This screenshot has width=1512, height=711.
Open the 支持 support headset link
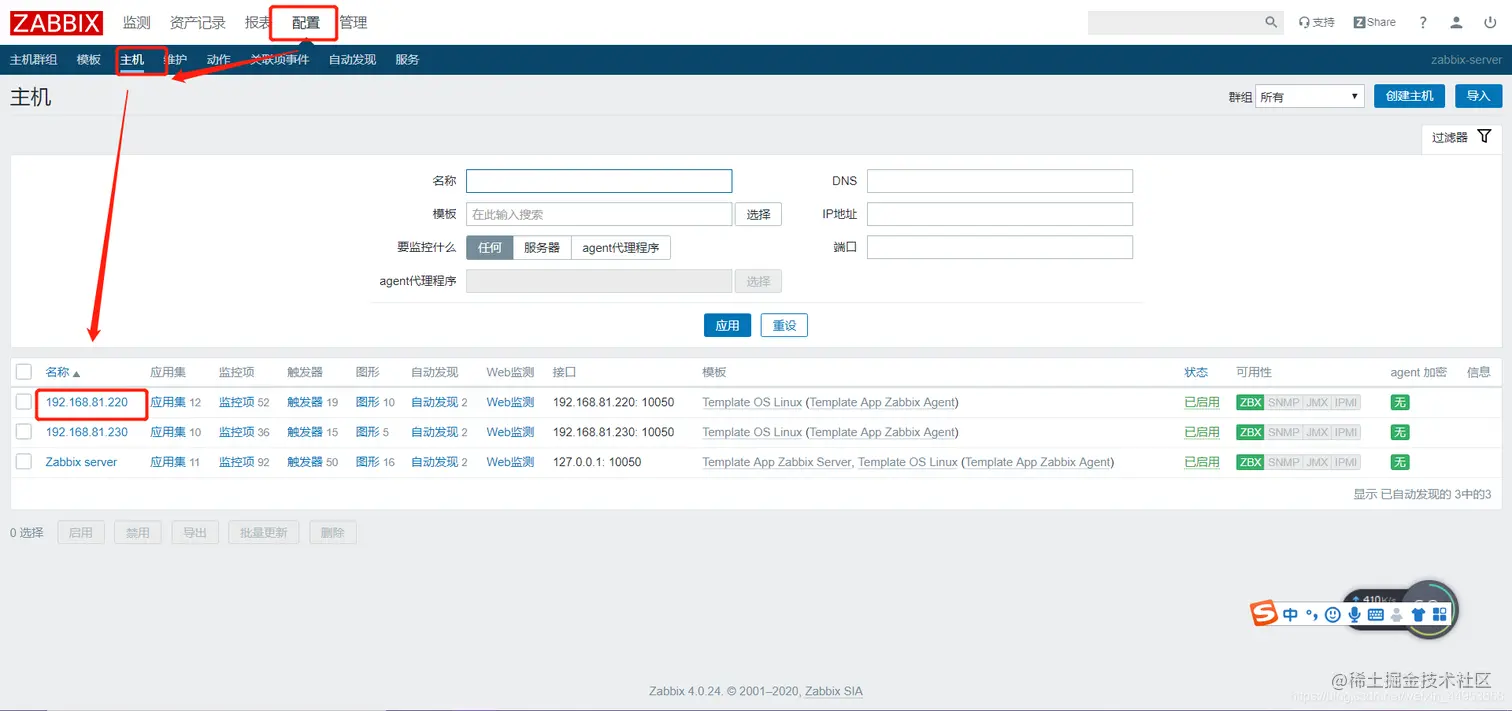(x=1316, y=22)
